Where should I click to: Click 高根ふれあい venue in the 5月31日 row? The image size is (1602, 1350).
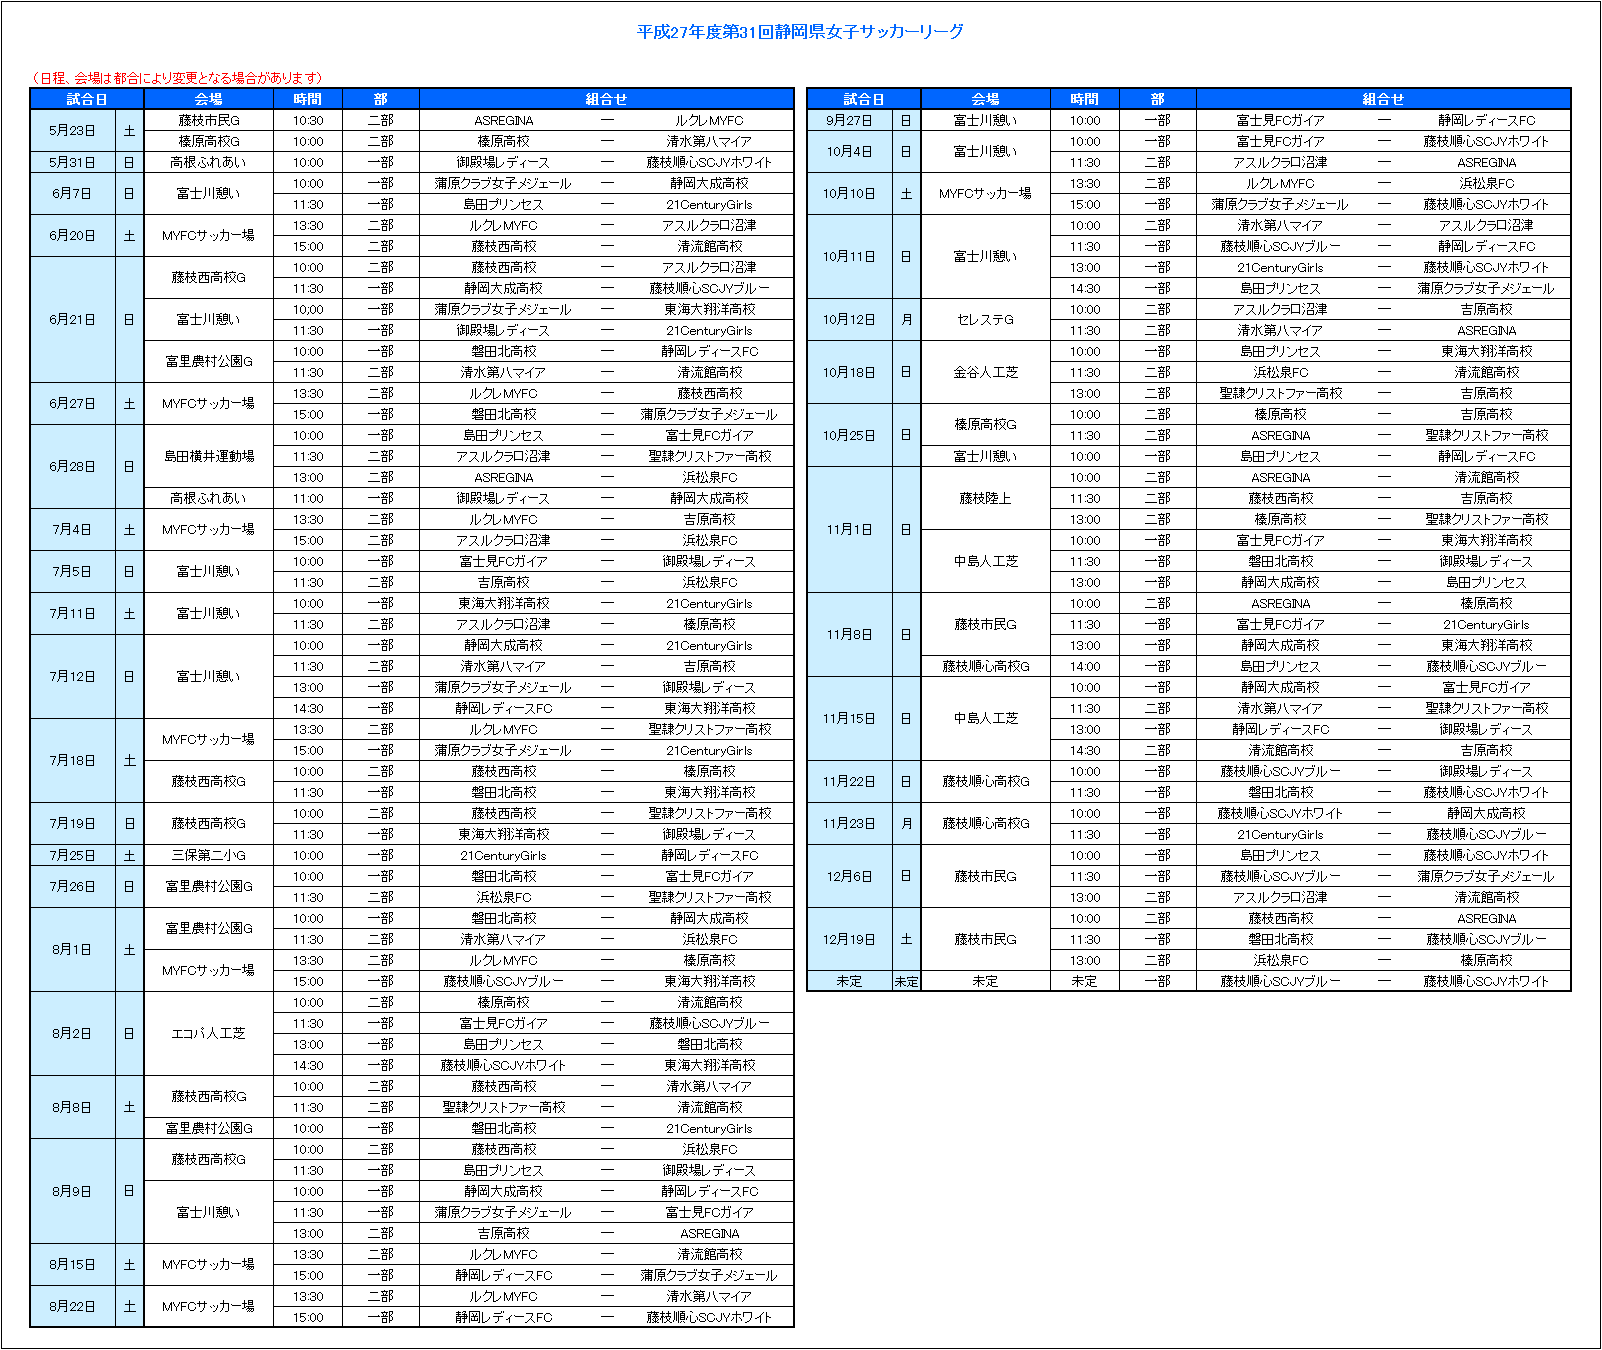coord(209,162)
